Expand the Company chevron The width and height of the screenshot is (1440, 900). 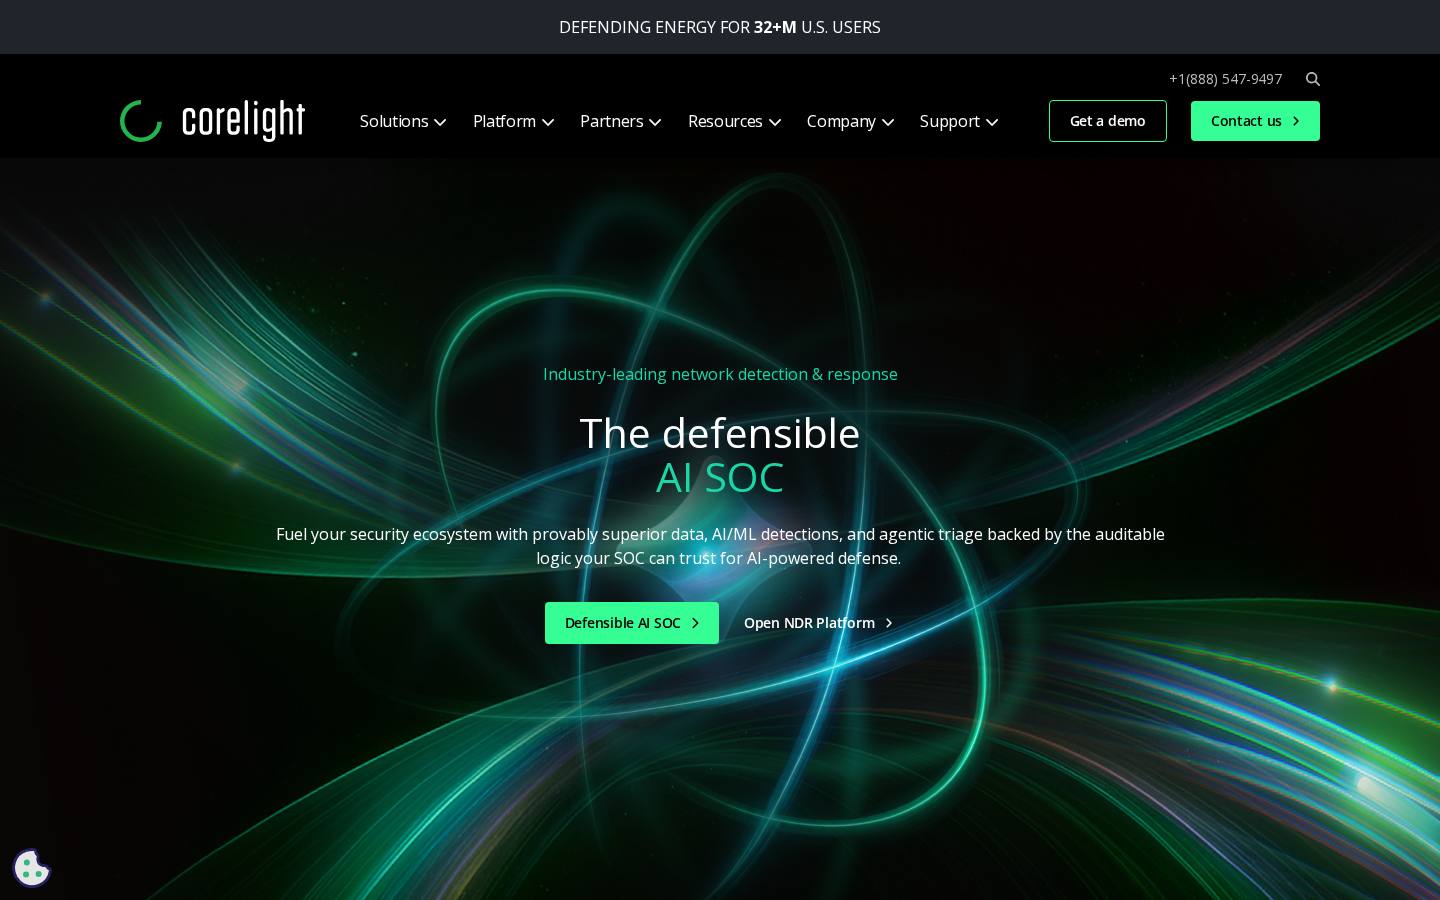tap(888, 122)
